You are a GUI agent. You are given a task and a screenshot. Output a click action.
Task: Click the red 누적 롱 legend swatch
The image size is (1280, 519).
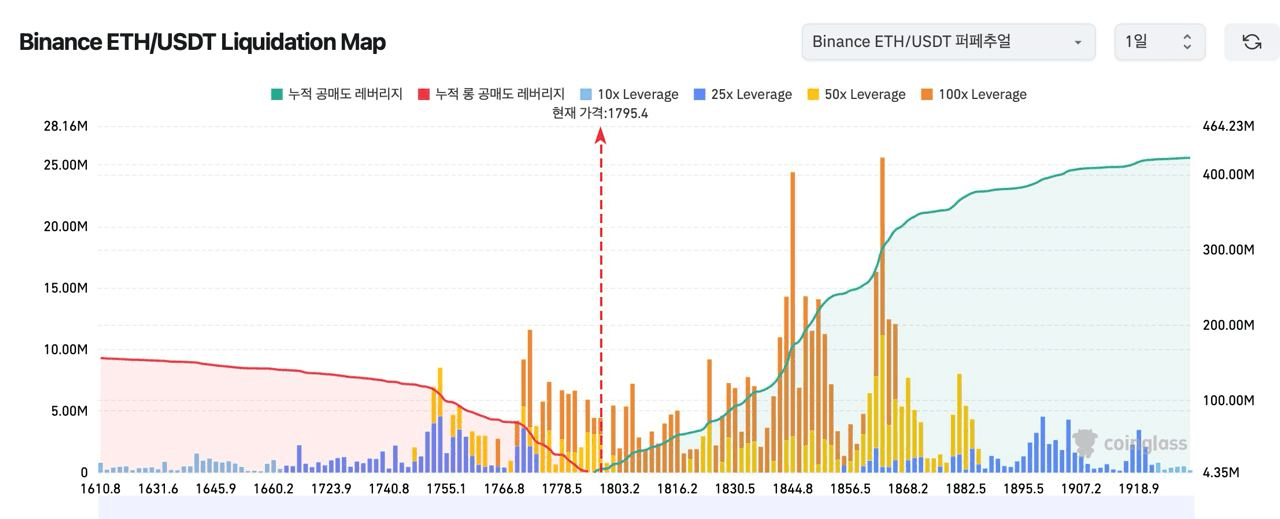(x=423, y=94)
